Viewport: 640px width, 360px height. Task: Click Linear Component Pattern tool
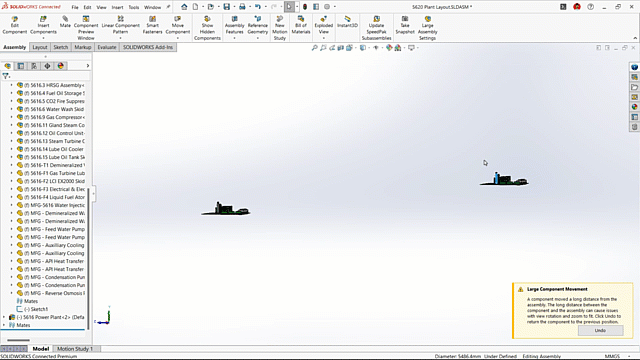tap(120, 25)
